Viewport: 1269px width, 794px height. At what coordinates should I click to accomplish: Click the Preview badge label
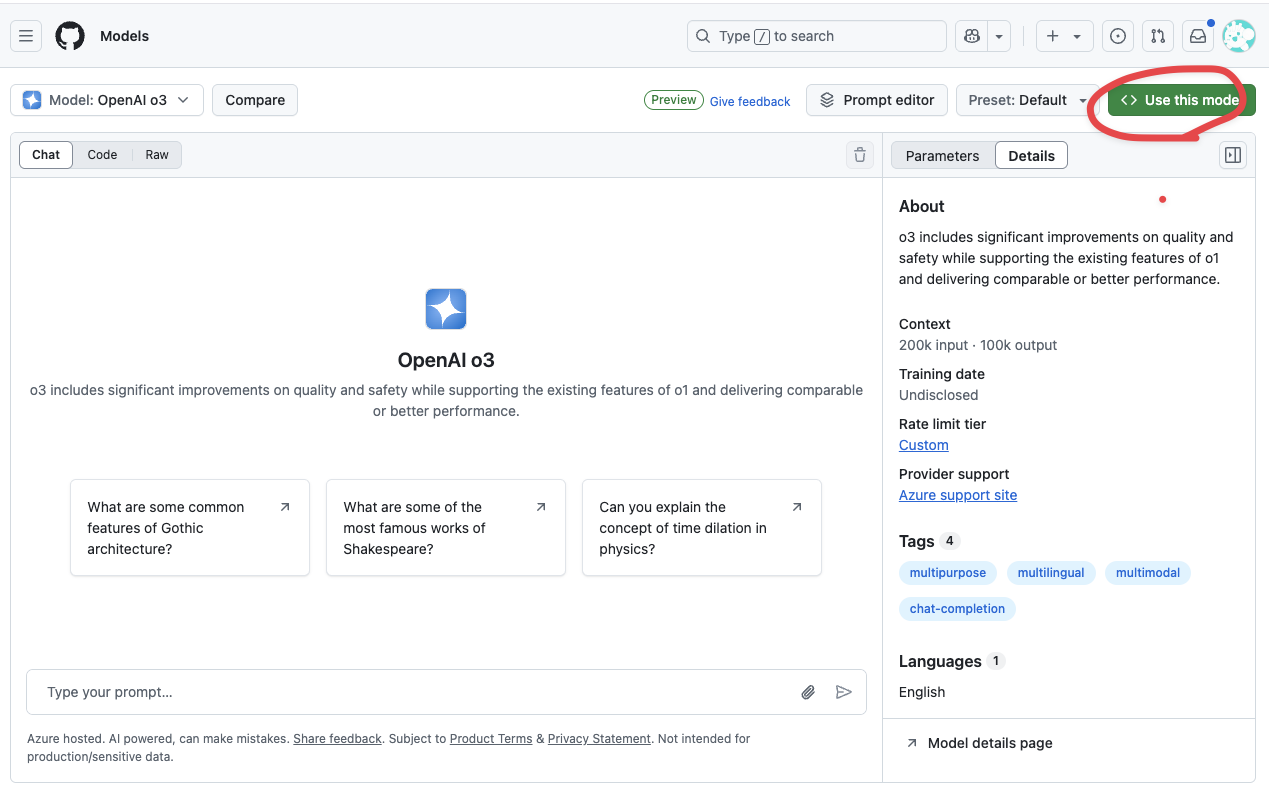click(x=674, y=100)
